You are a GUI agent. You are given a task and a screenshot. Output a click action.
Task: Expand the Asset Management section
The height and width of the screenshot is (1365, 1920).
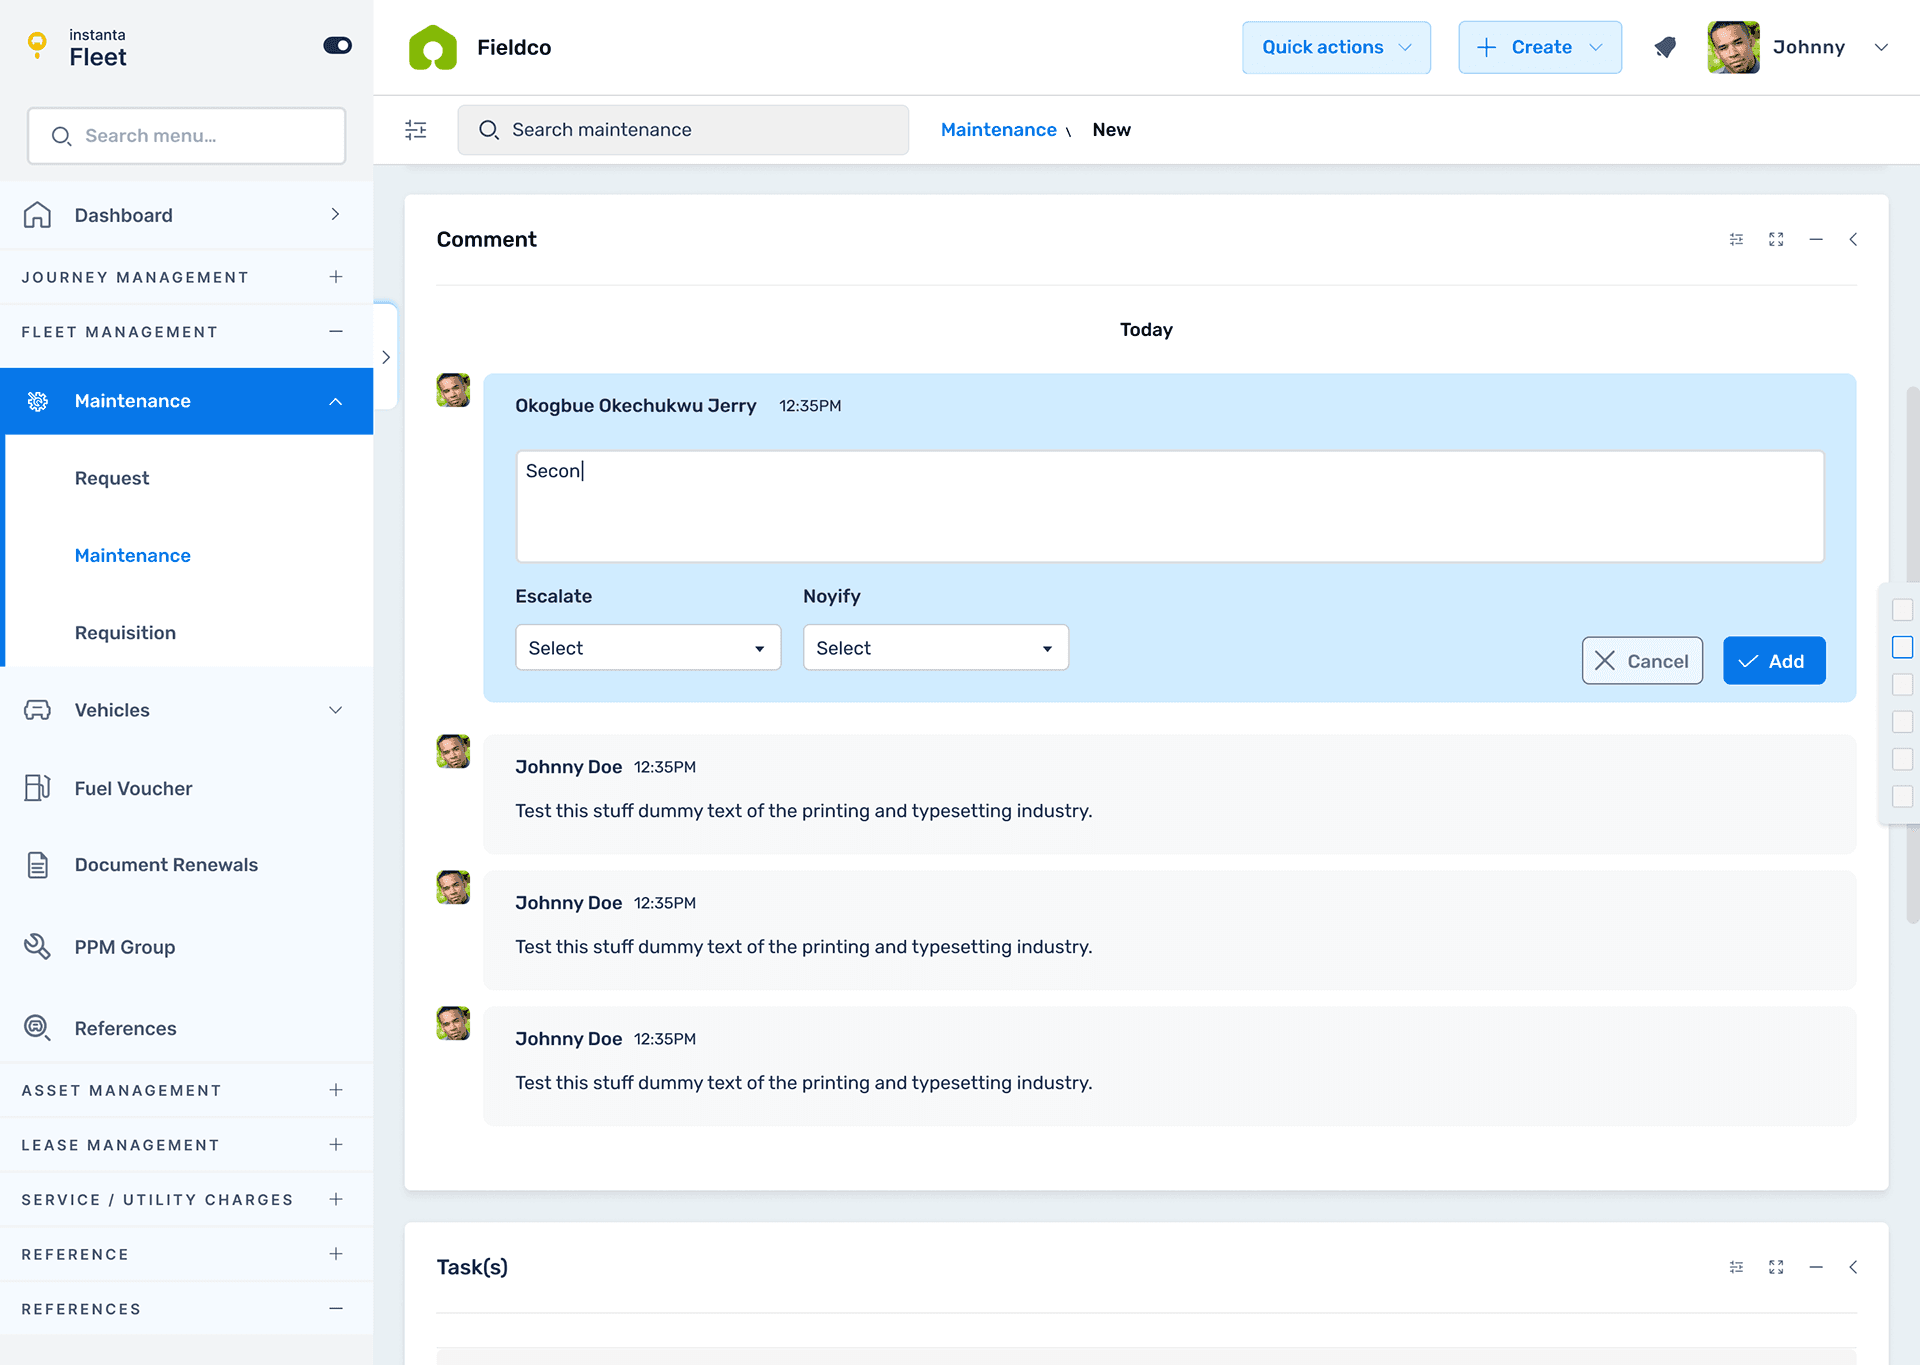click(x=336, y=1090)
